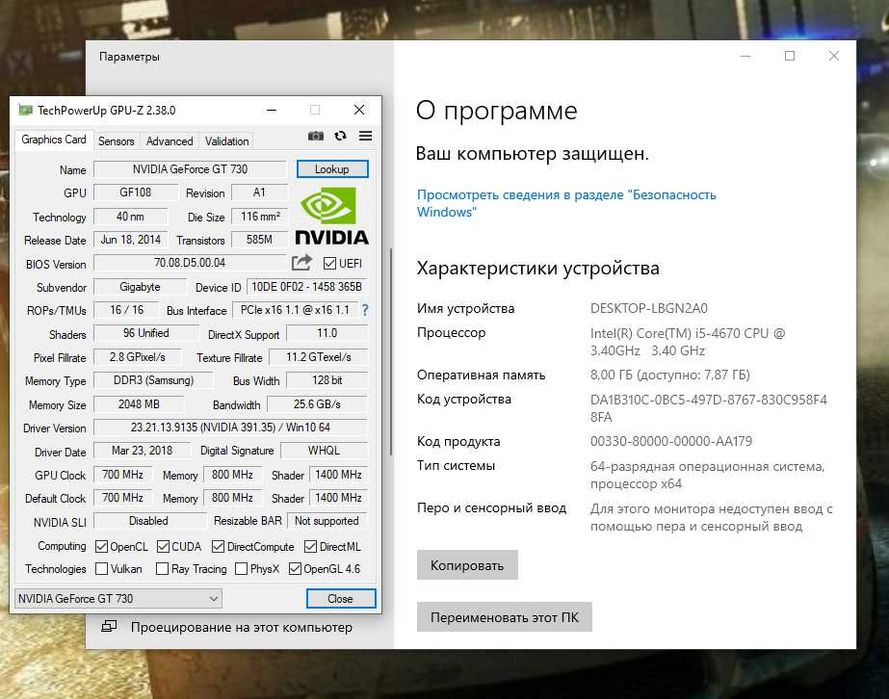This screenshot has height=699, width=889.
Task: Click the Memory Size 2048 MB value
Action: tap(139, 404)
